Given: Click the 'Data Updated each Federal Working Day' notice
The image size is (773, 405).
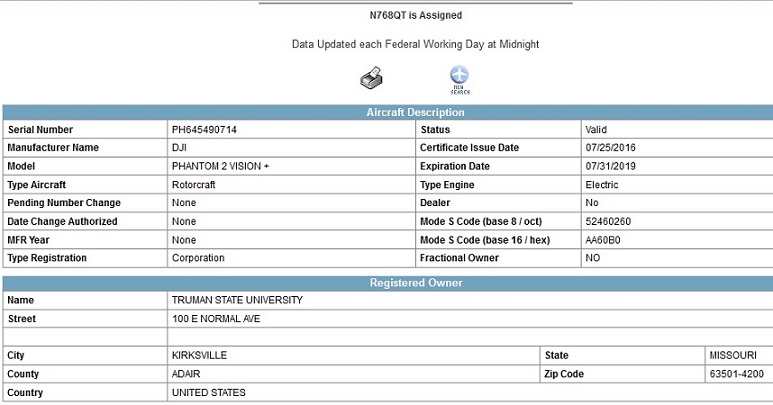Looking at the screenshot, I should pyautogui.click(x=416, y=44).
